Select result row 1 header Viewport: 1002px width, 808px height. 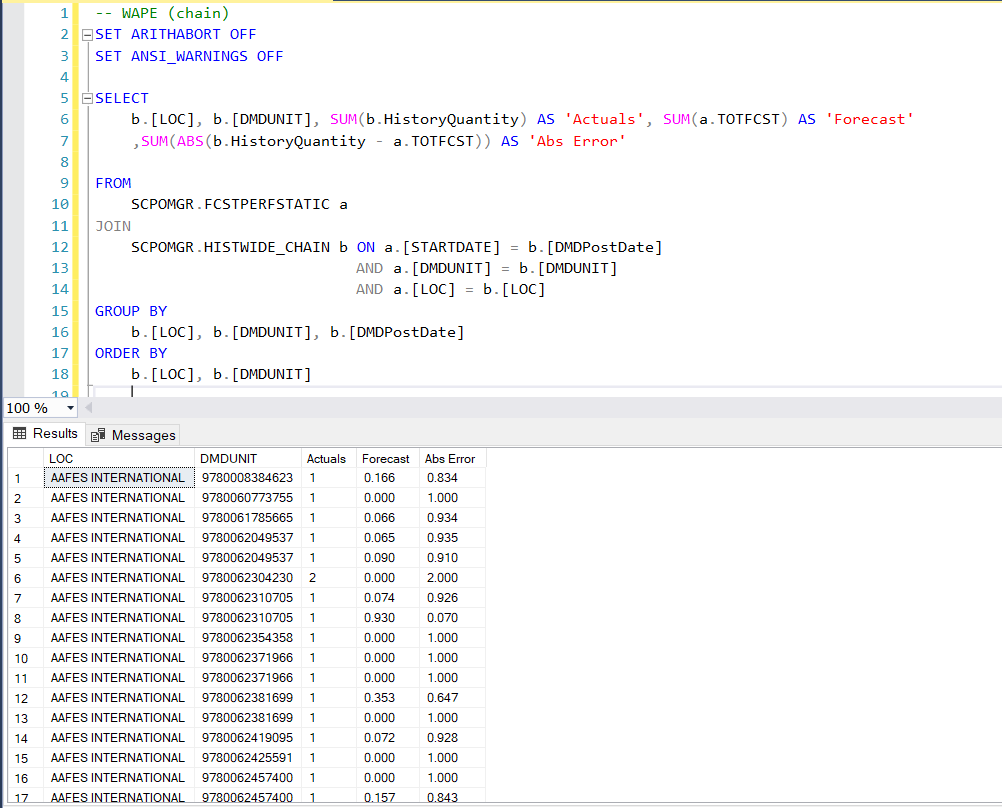coord(26,478)
